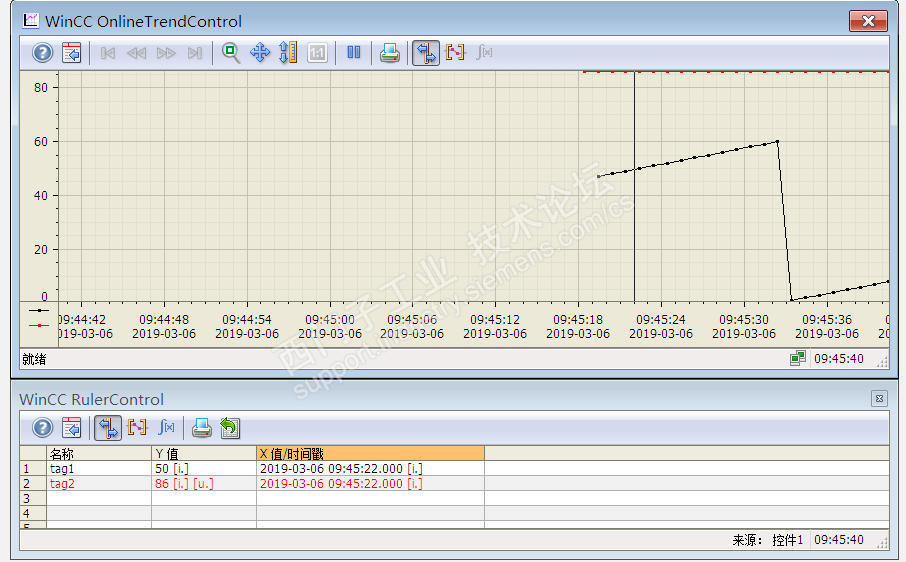Image resolution: width=906 pixels, height=562 pixels.
Task: Go to previous data record
Action: pyautogui.click(x=136, y=53)
